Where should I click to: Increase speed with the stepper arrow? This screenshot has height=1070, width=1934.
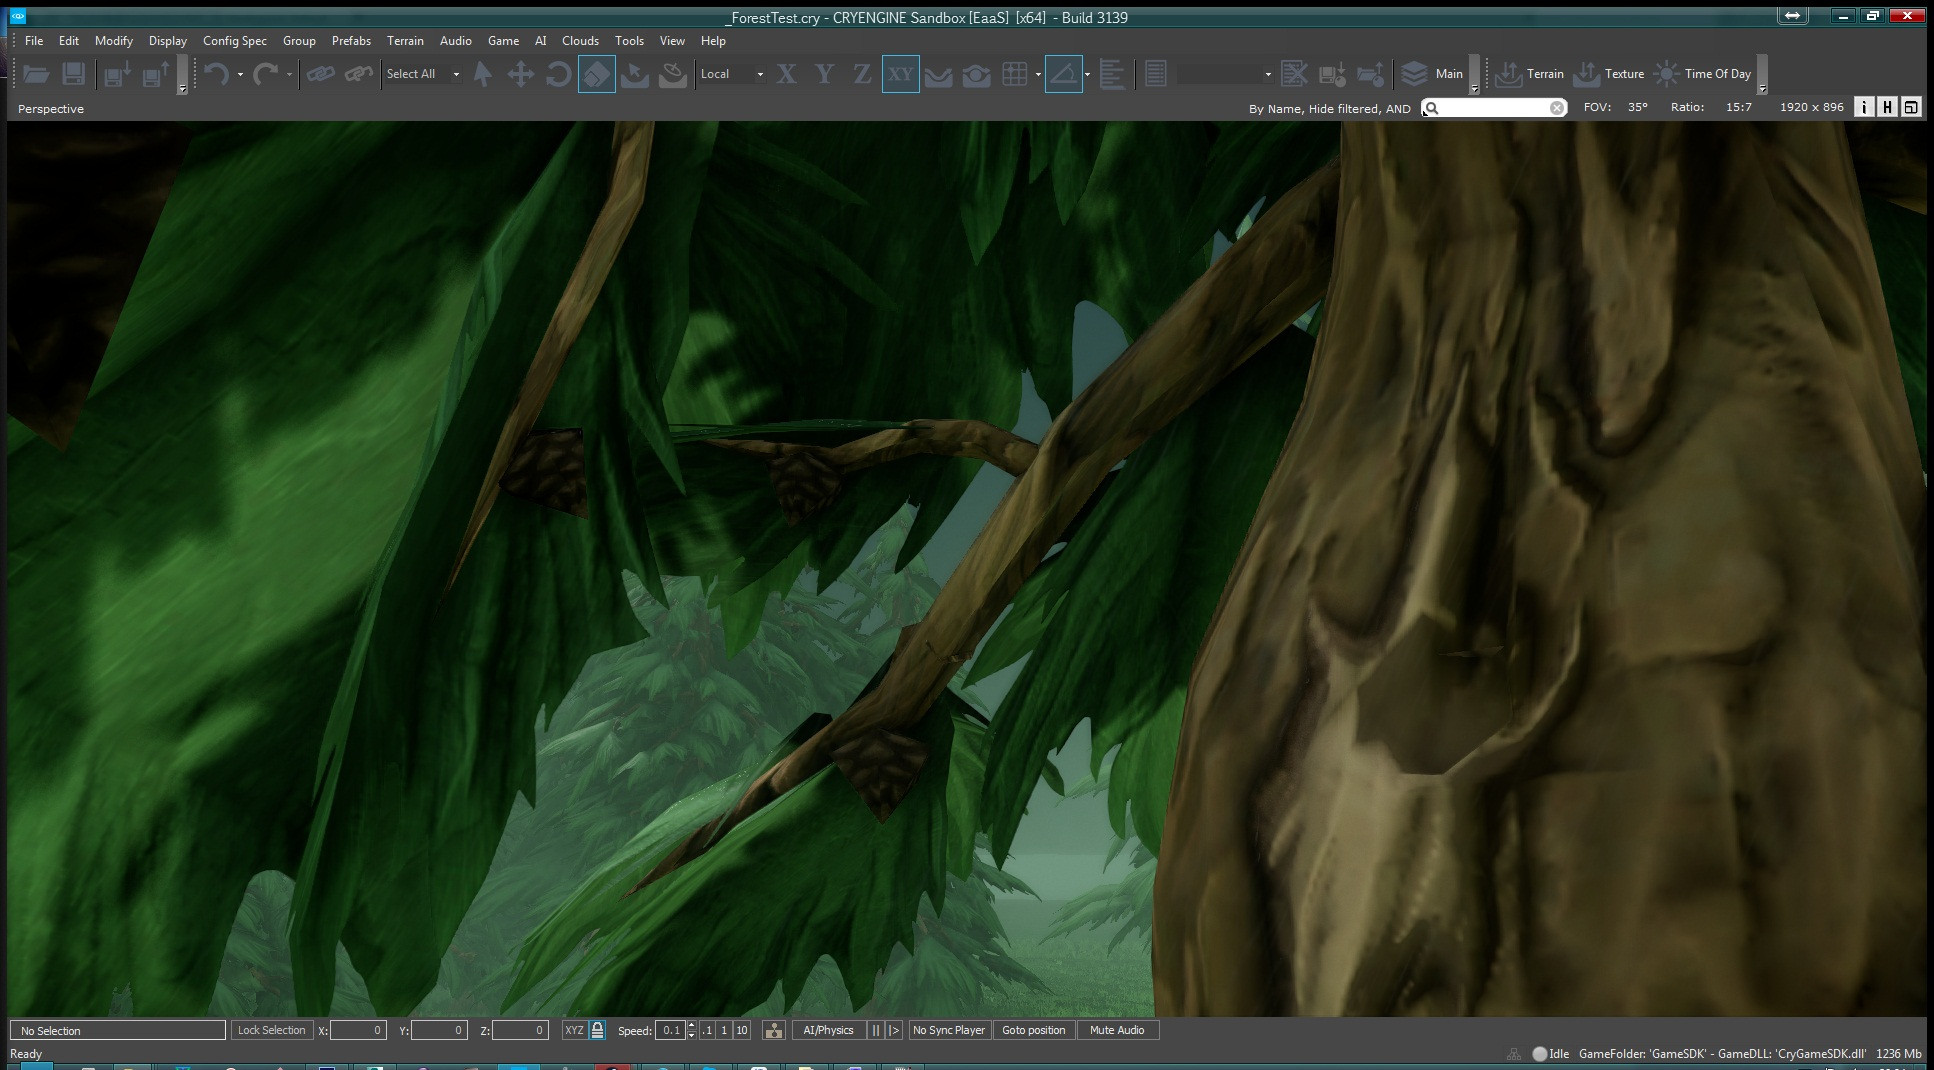[692, 1025]
